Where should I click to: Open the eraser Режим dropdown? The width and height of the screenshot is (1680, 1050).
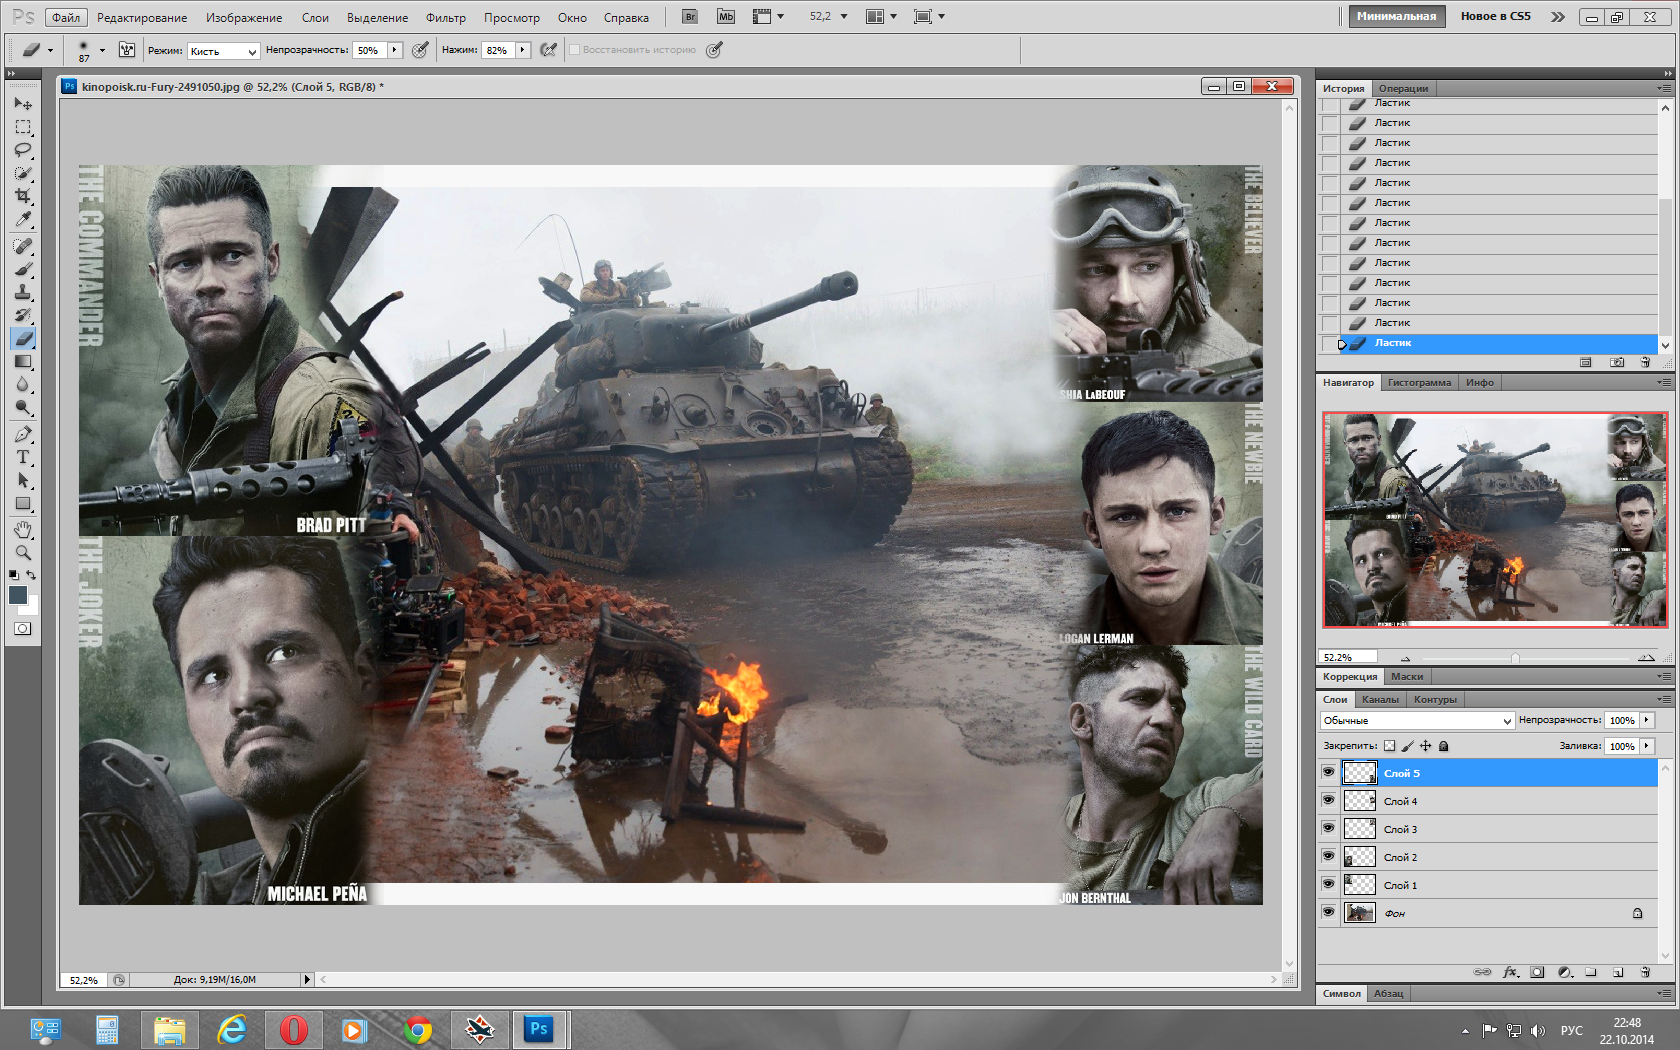223,51
